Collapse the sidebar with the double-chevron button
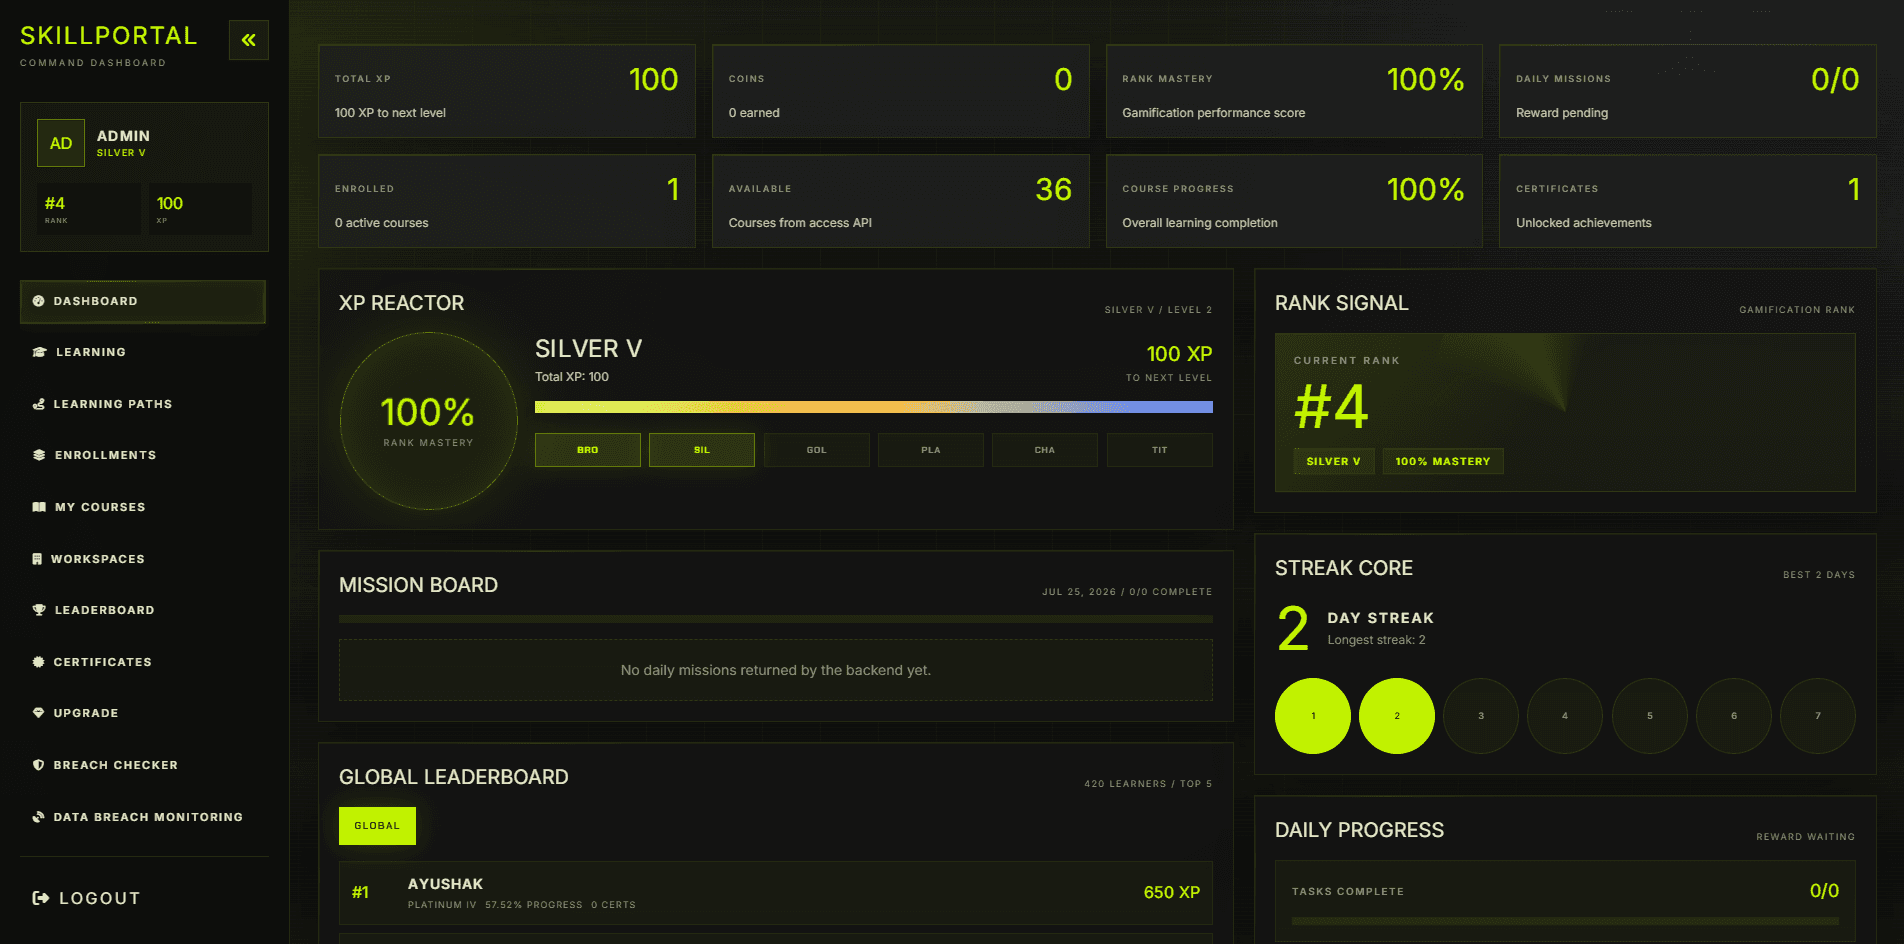1904x944 pixels. pyautogui.click(x=248, y=40)
